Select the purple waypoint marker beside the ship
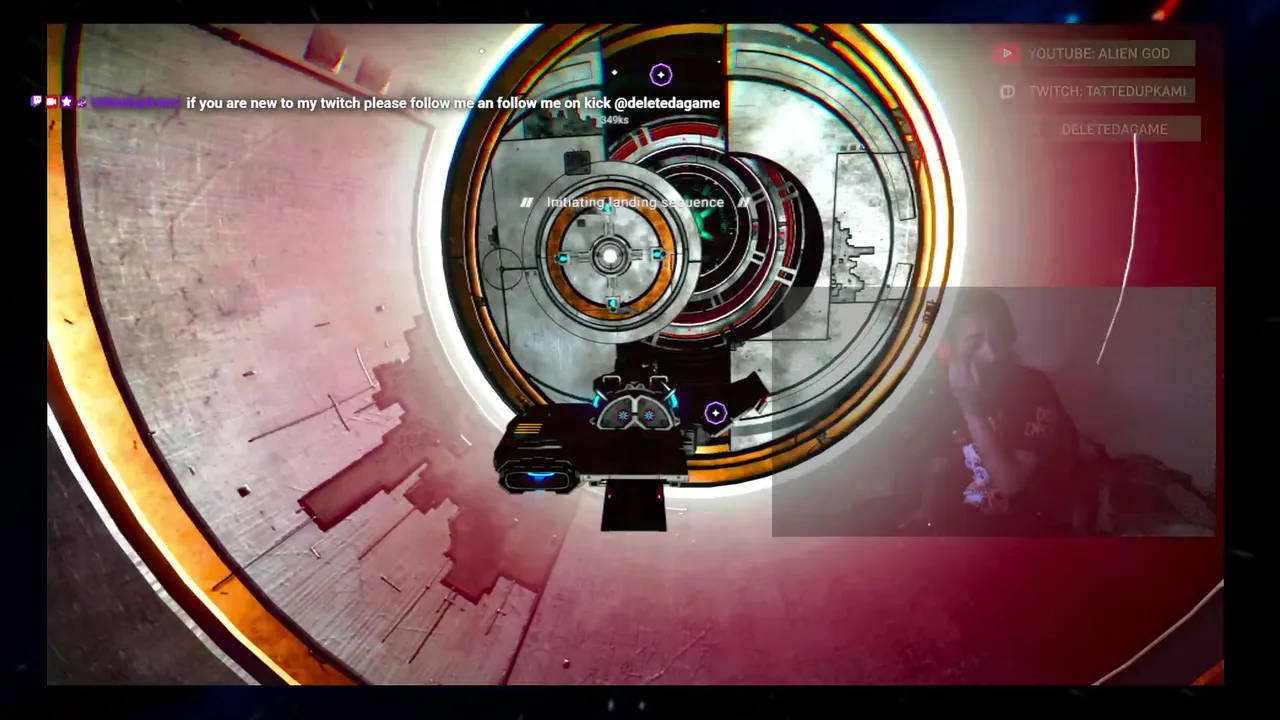The image size is (1280, 720). click(715, 413)
